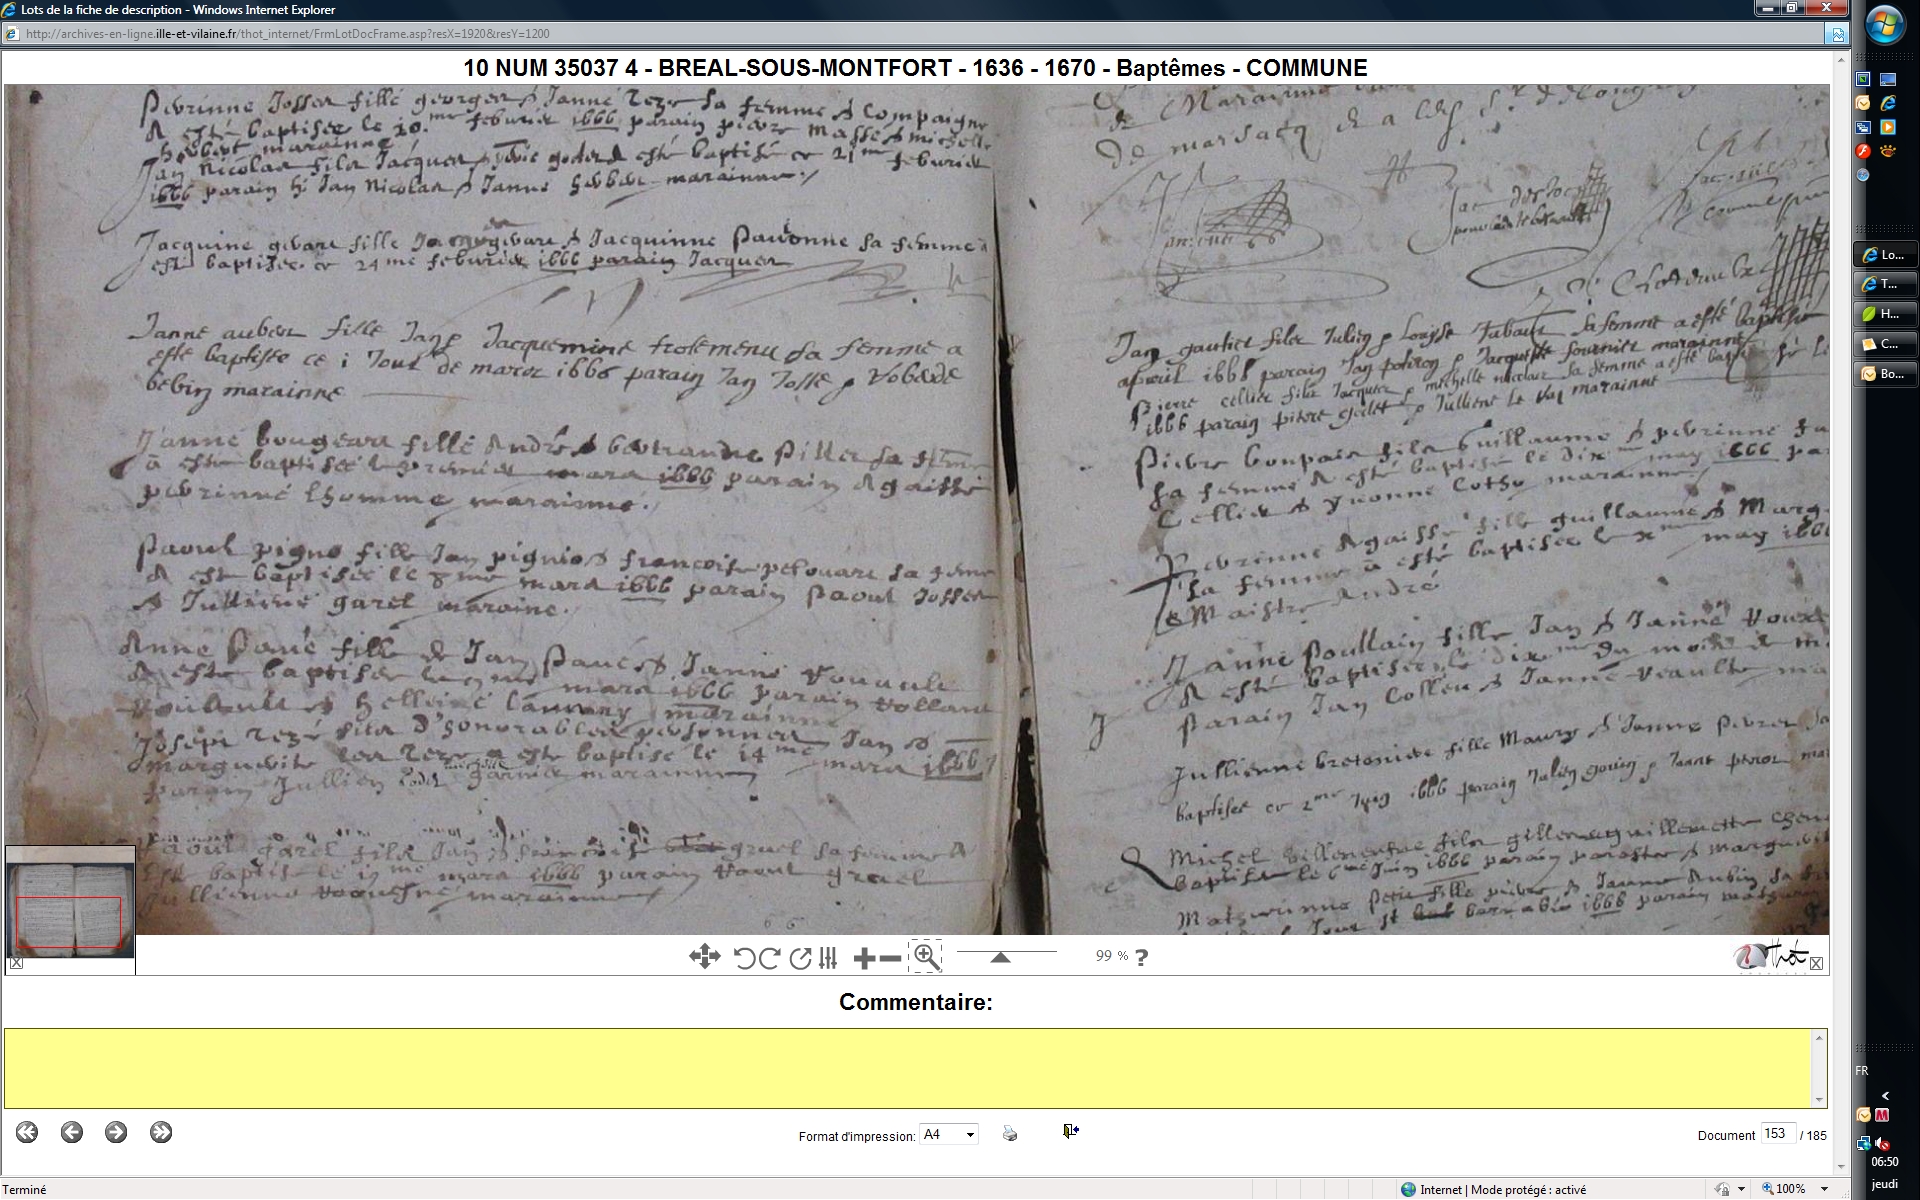This screenshot has height=1200, width=1920.
Task: Reset image orientation icon
Action: (800, 958)
